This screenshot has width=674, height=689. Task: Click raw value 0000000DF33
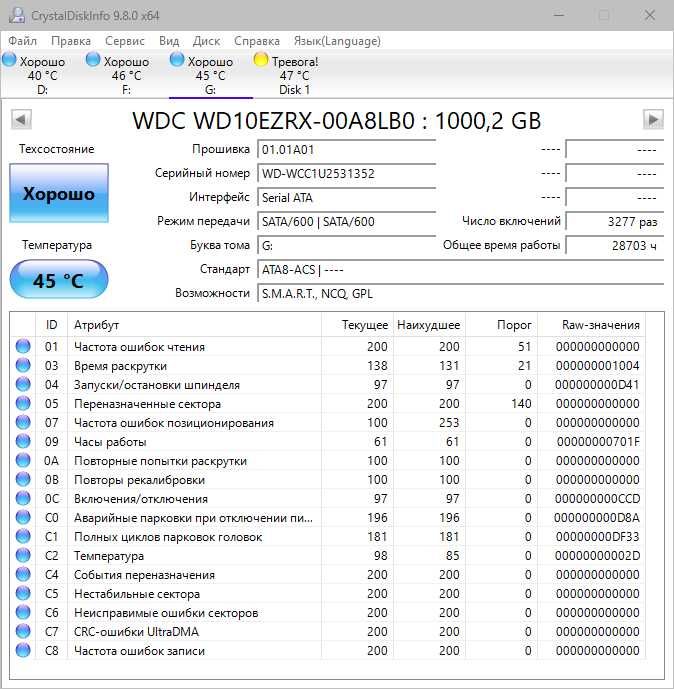click(x=598, y=537)
